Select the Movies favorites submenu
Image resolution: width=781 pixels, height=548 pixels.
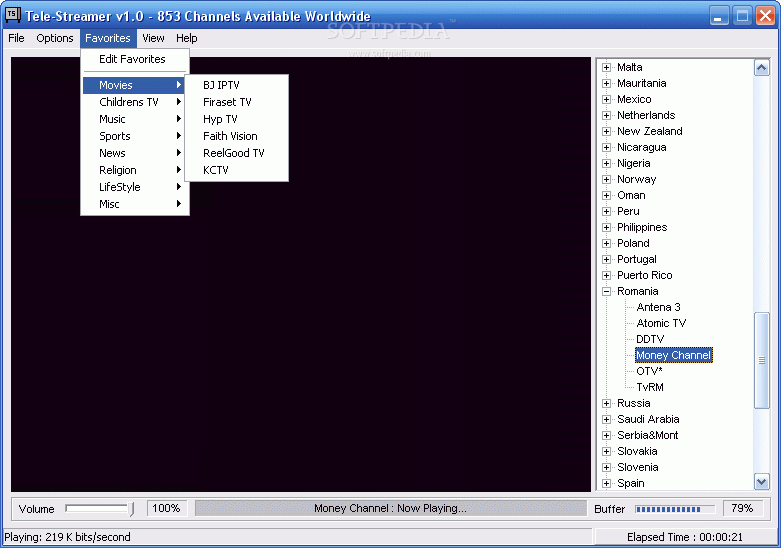click(135, 85)
